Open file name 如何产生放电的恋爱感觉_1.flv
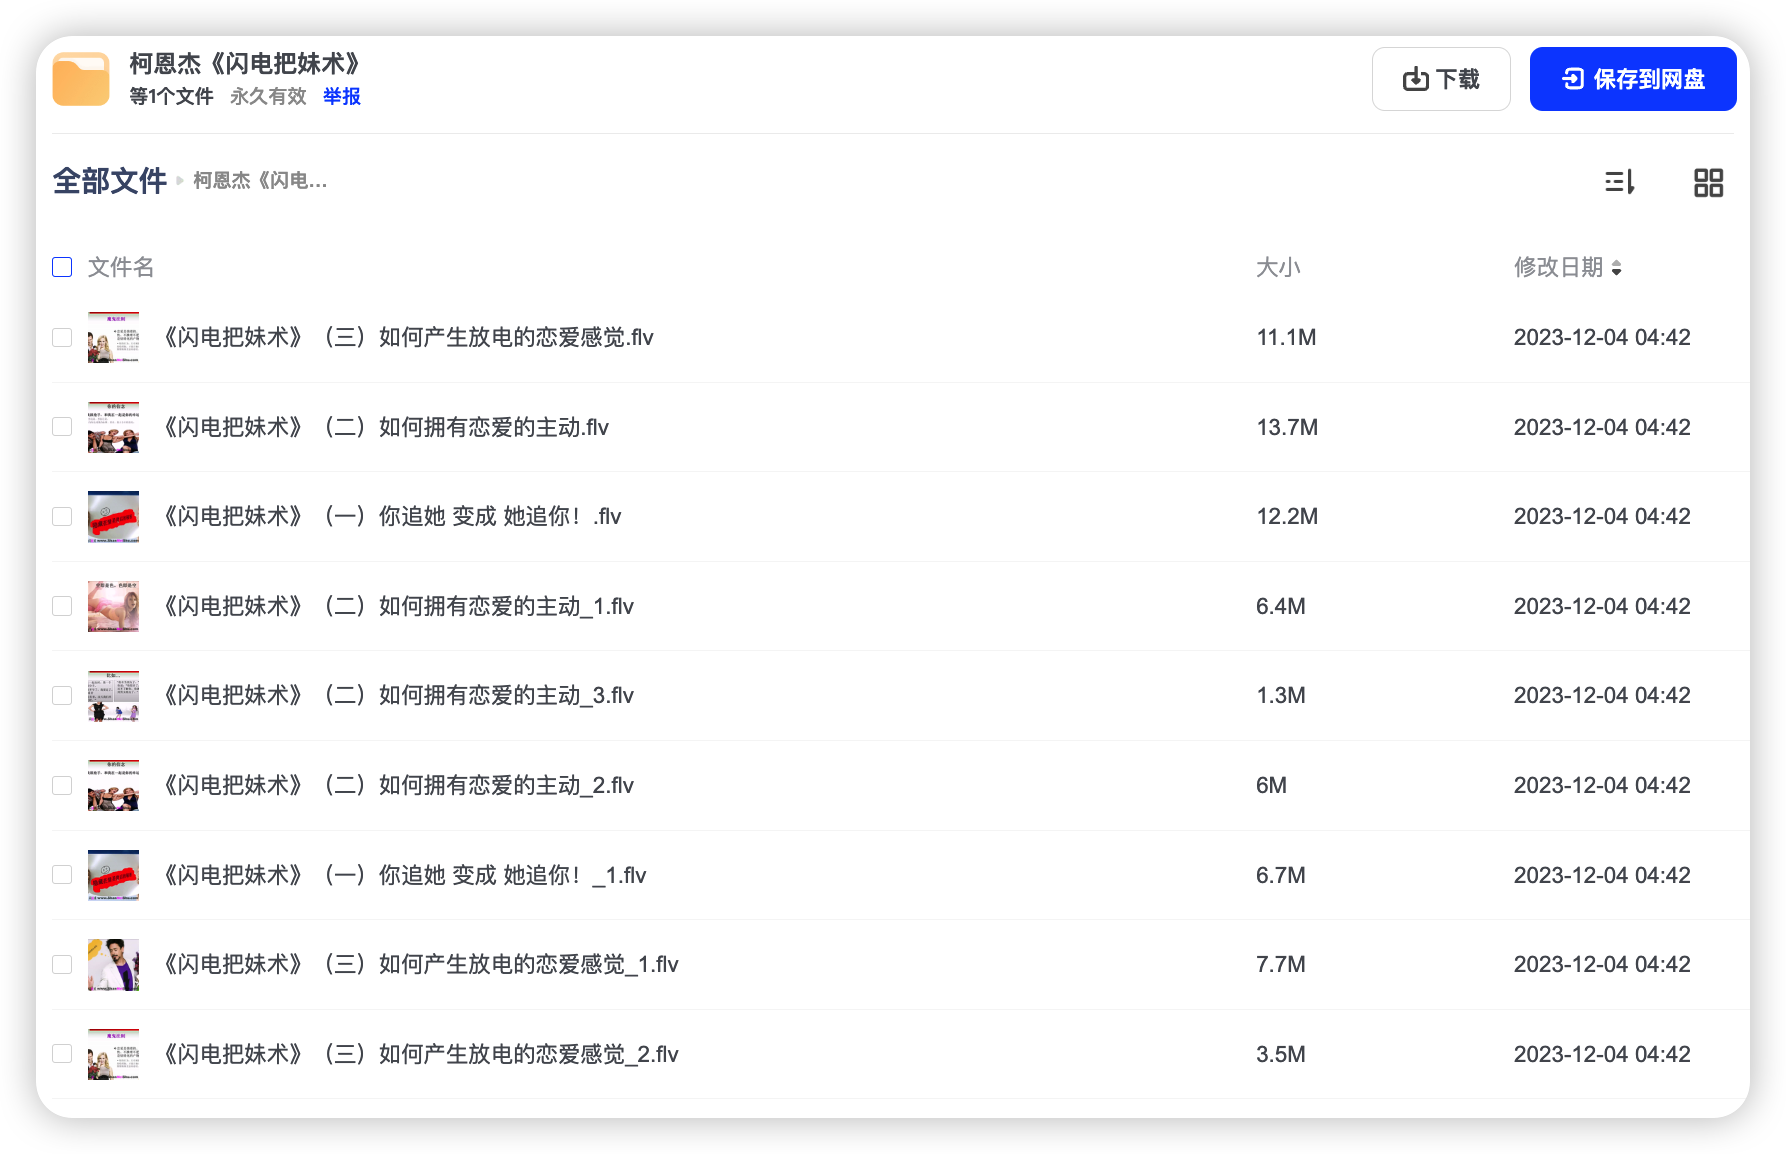 click(x=420, y=964)
